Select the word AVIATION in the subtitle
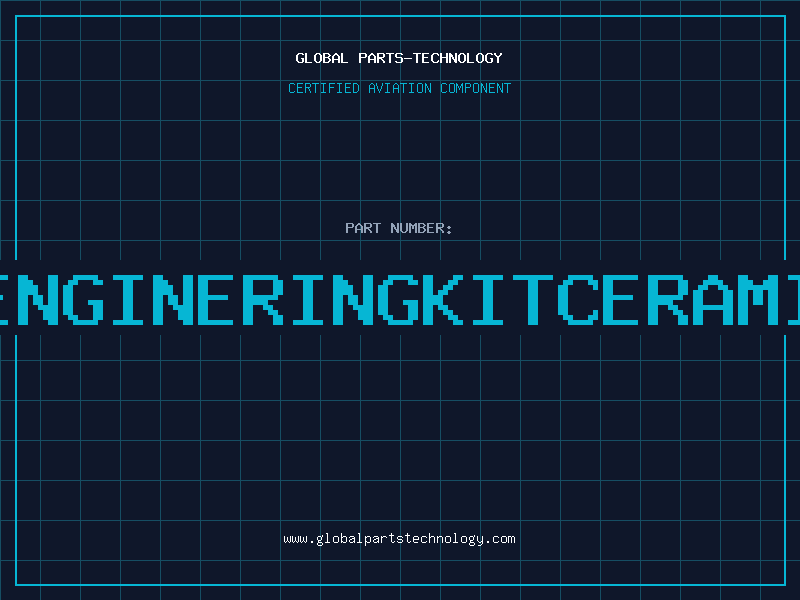Screen dimensions: 800x600 click(400, 88)
